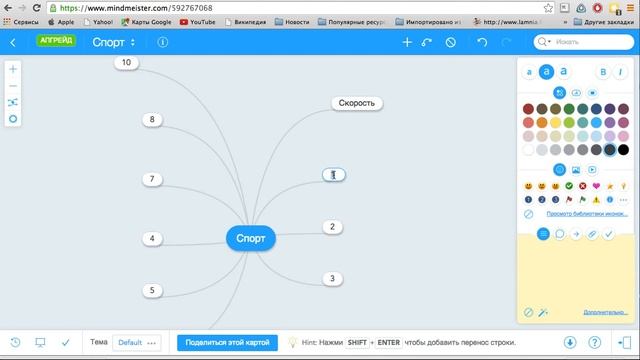Pick the yellow color swatch
The width and height of the screenshot is (640, 360).
[556, 122]
